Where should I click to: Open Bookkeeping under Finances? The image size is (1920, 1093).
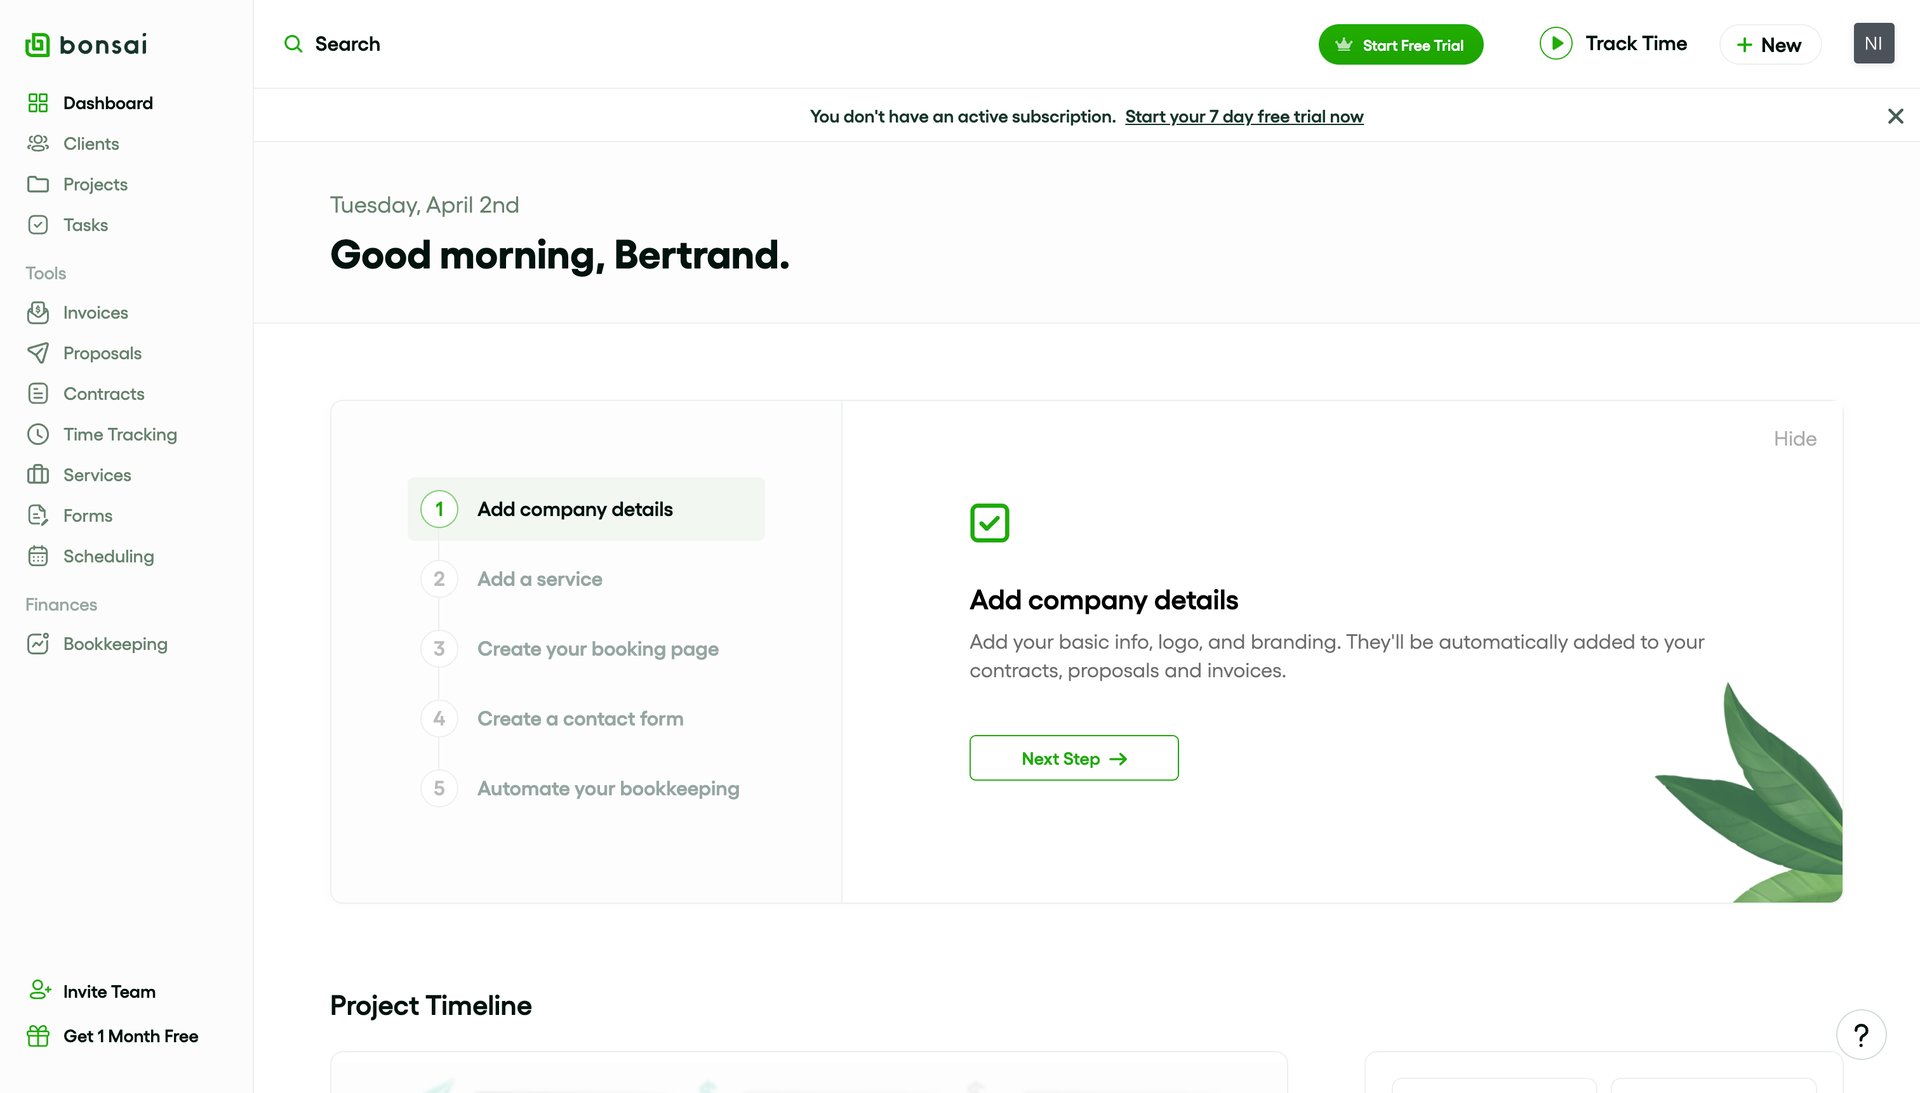pos(115,643)
